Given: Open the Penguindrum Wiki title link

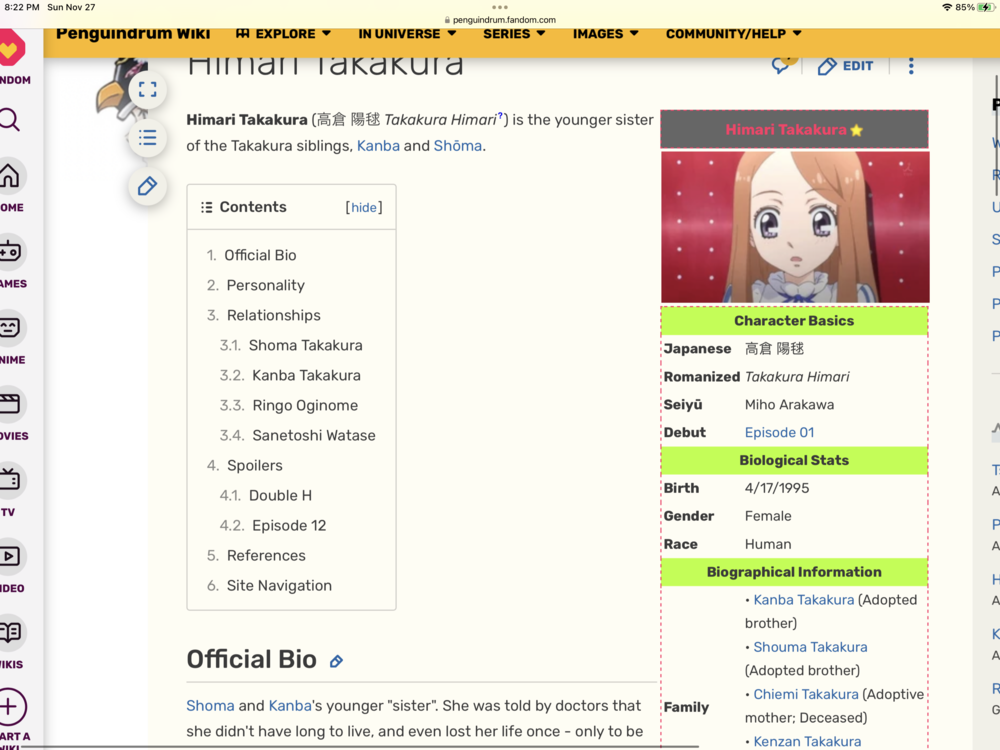Looking at the screenshot, I should 133,34.
